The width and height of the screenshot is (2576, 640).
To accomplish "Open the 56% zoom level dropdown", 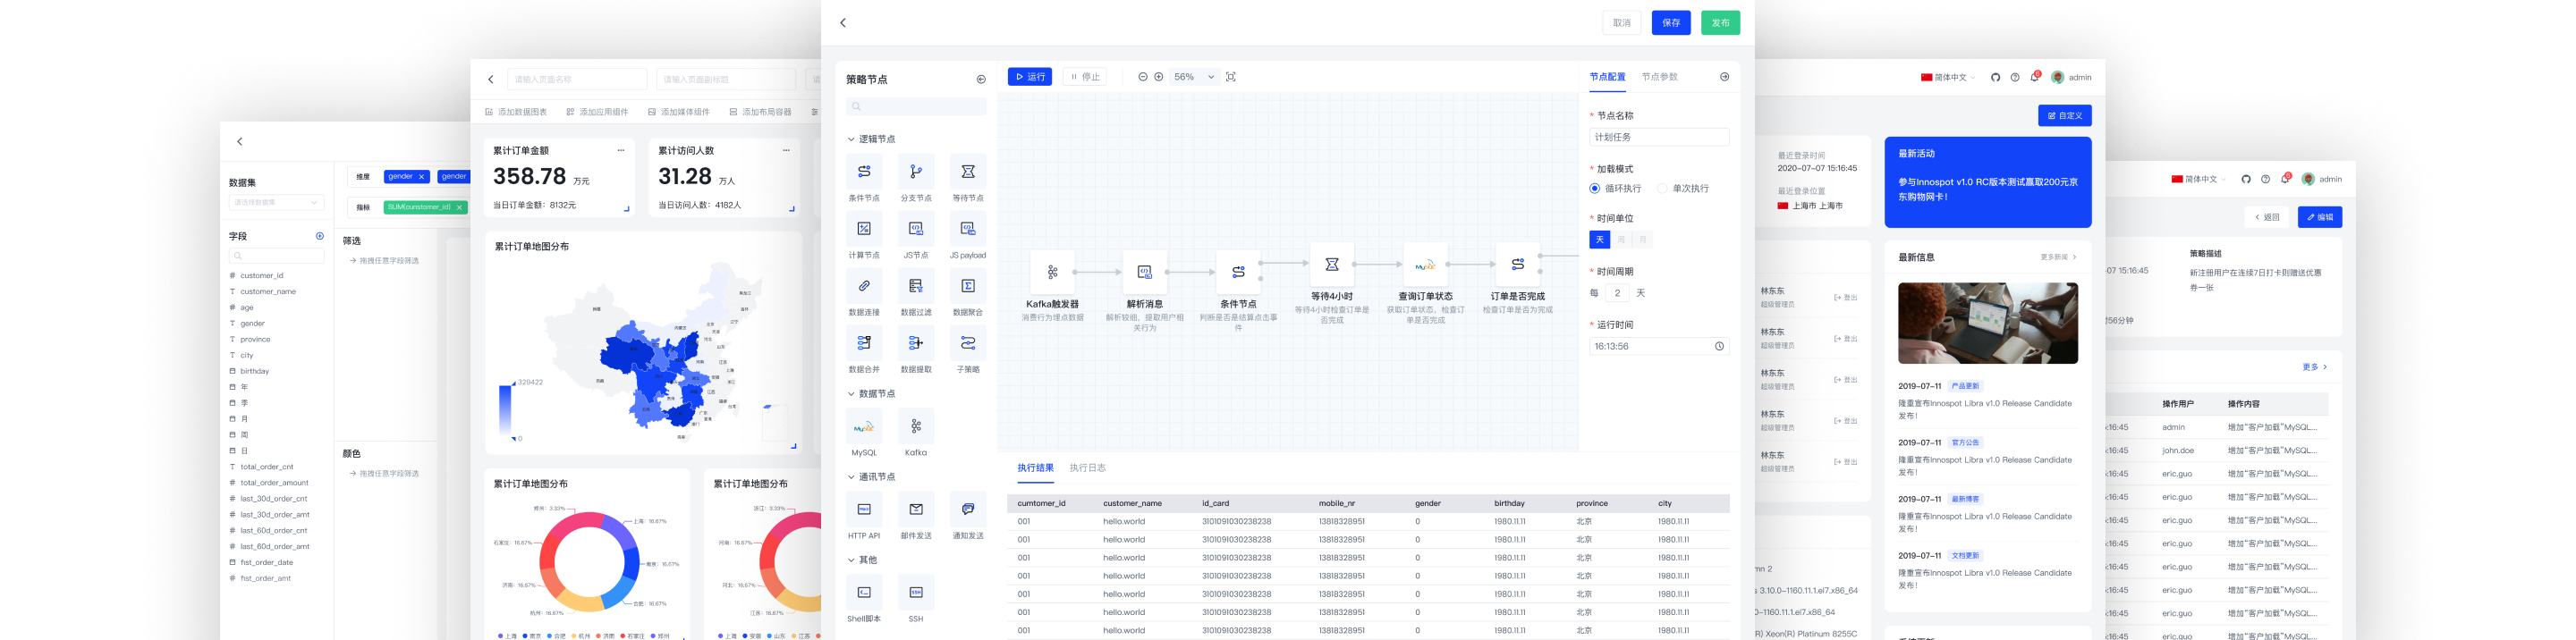I will click(1194, 77).
